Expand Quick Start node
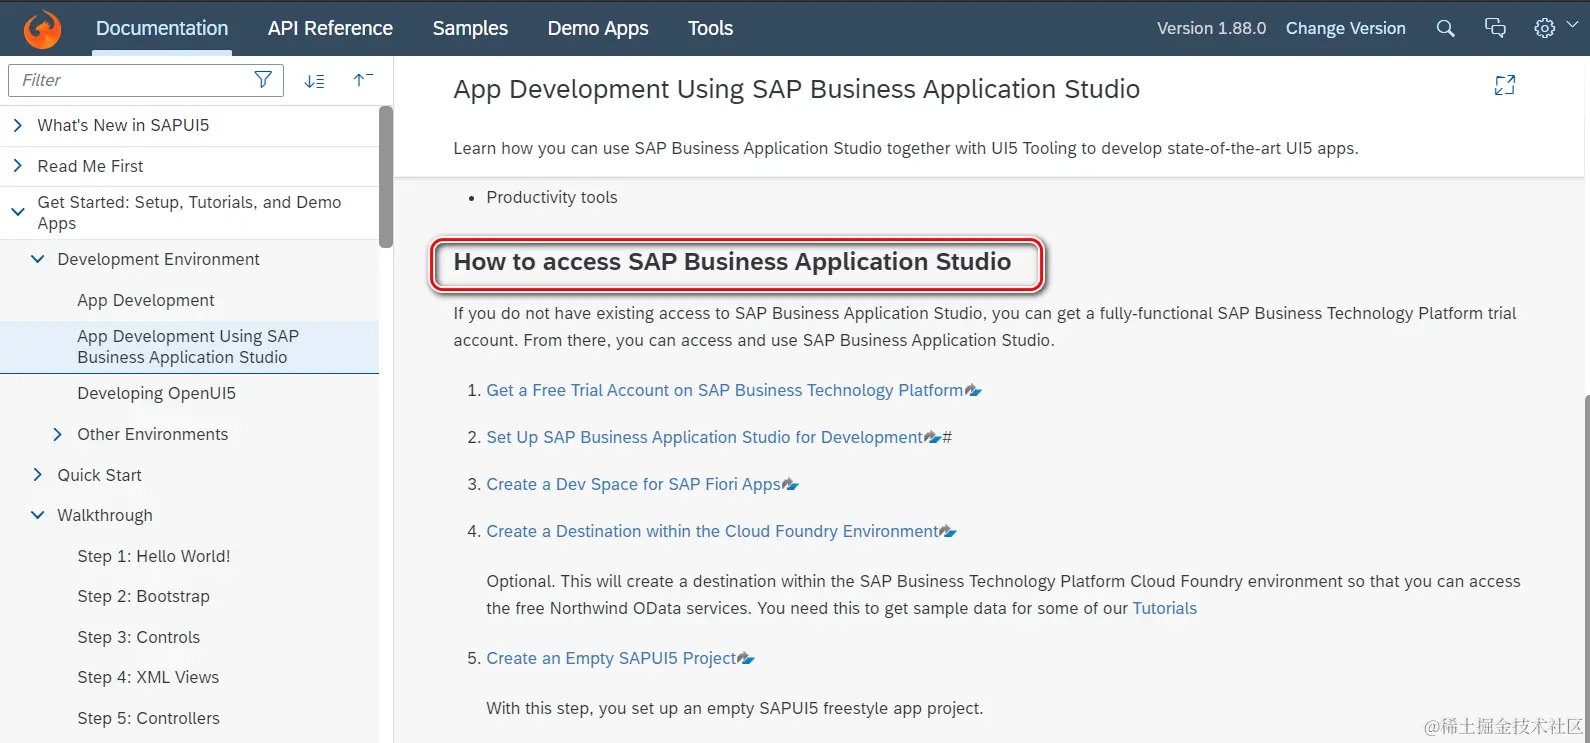The width and height of the screenshot is (1590, 743). pyautogui.click(x=37, y=475)
